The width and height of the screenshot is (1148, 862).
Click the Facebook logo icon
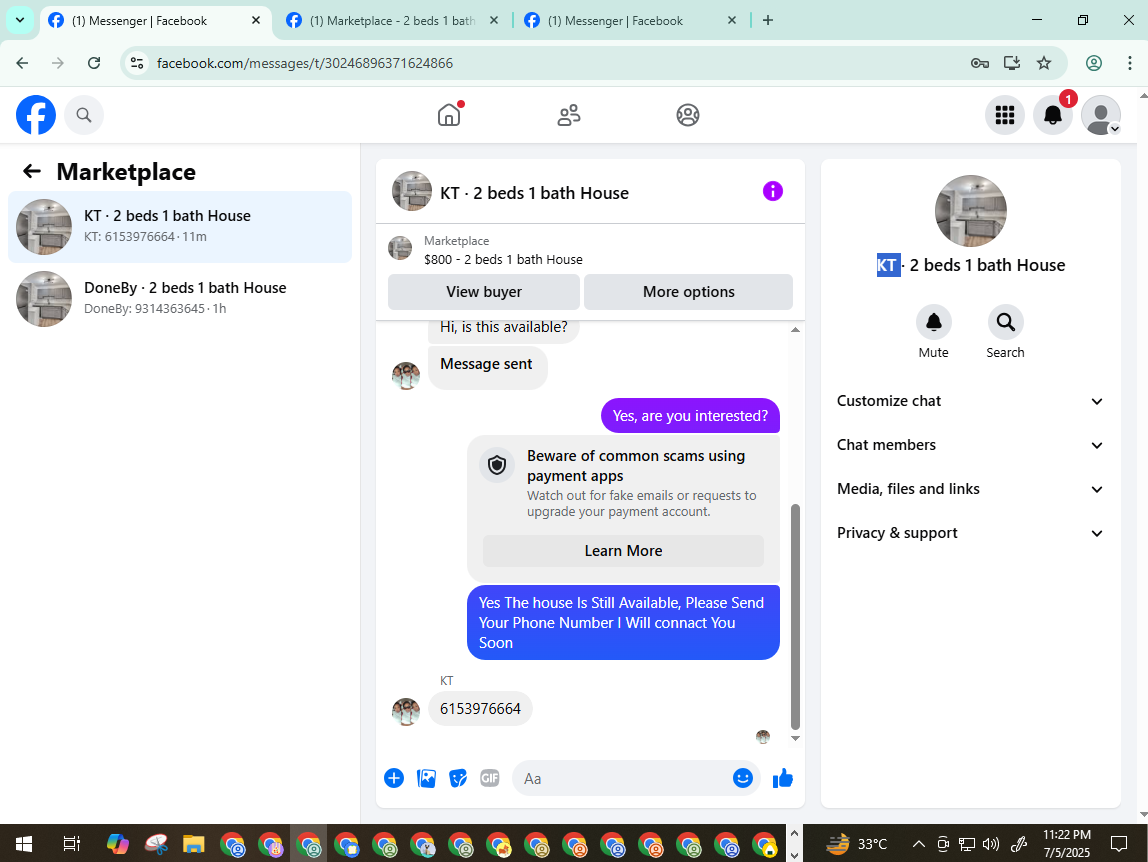point(36,115)
